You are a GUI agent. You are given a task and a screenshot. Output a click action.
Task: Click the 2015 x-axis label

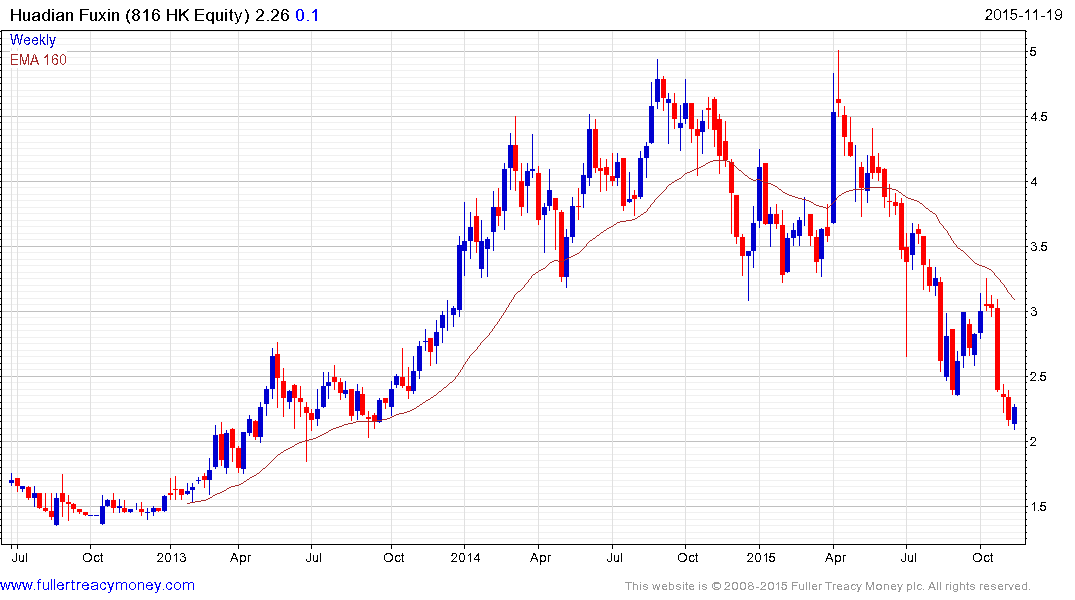(760, 557)
